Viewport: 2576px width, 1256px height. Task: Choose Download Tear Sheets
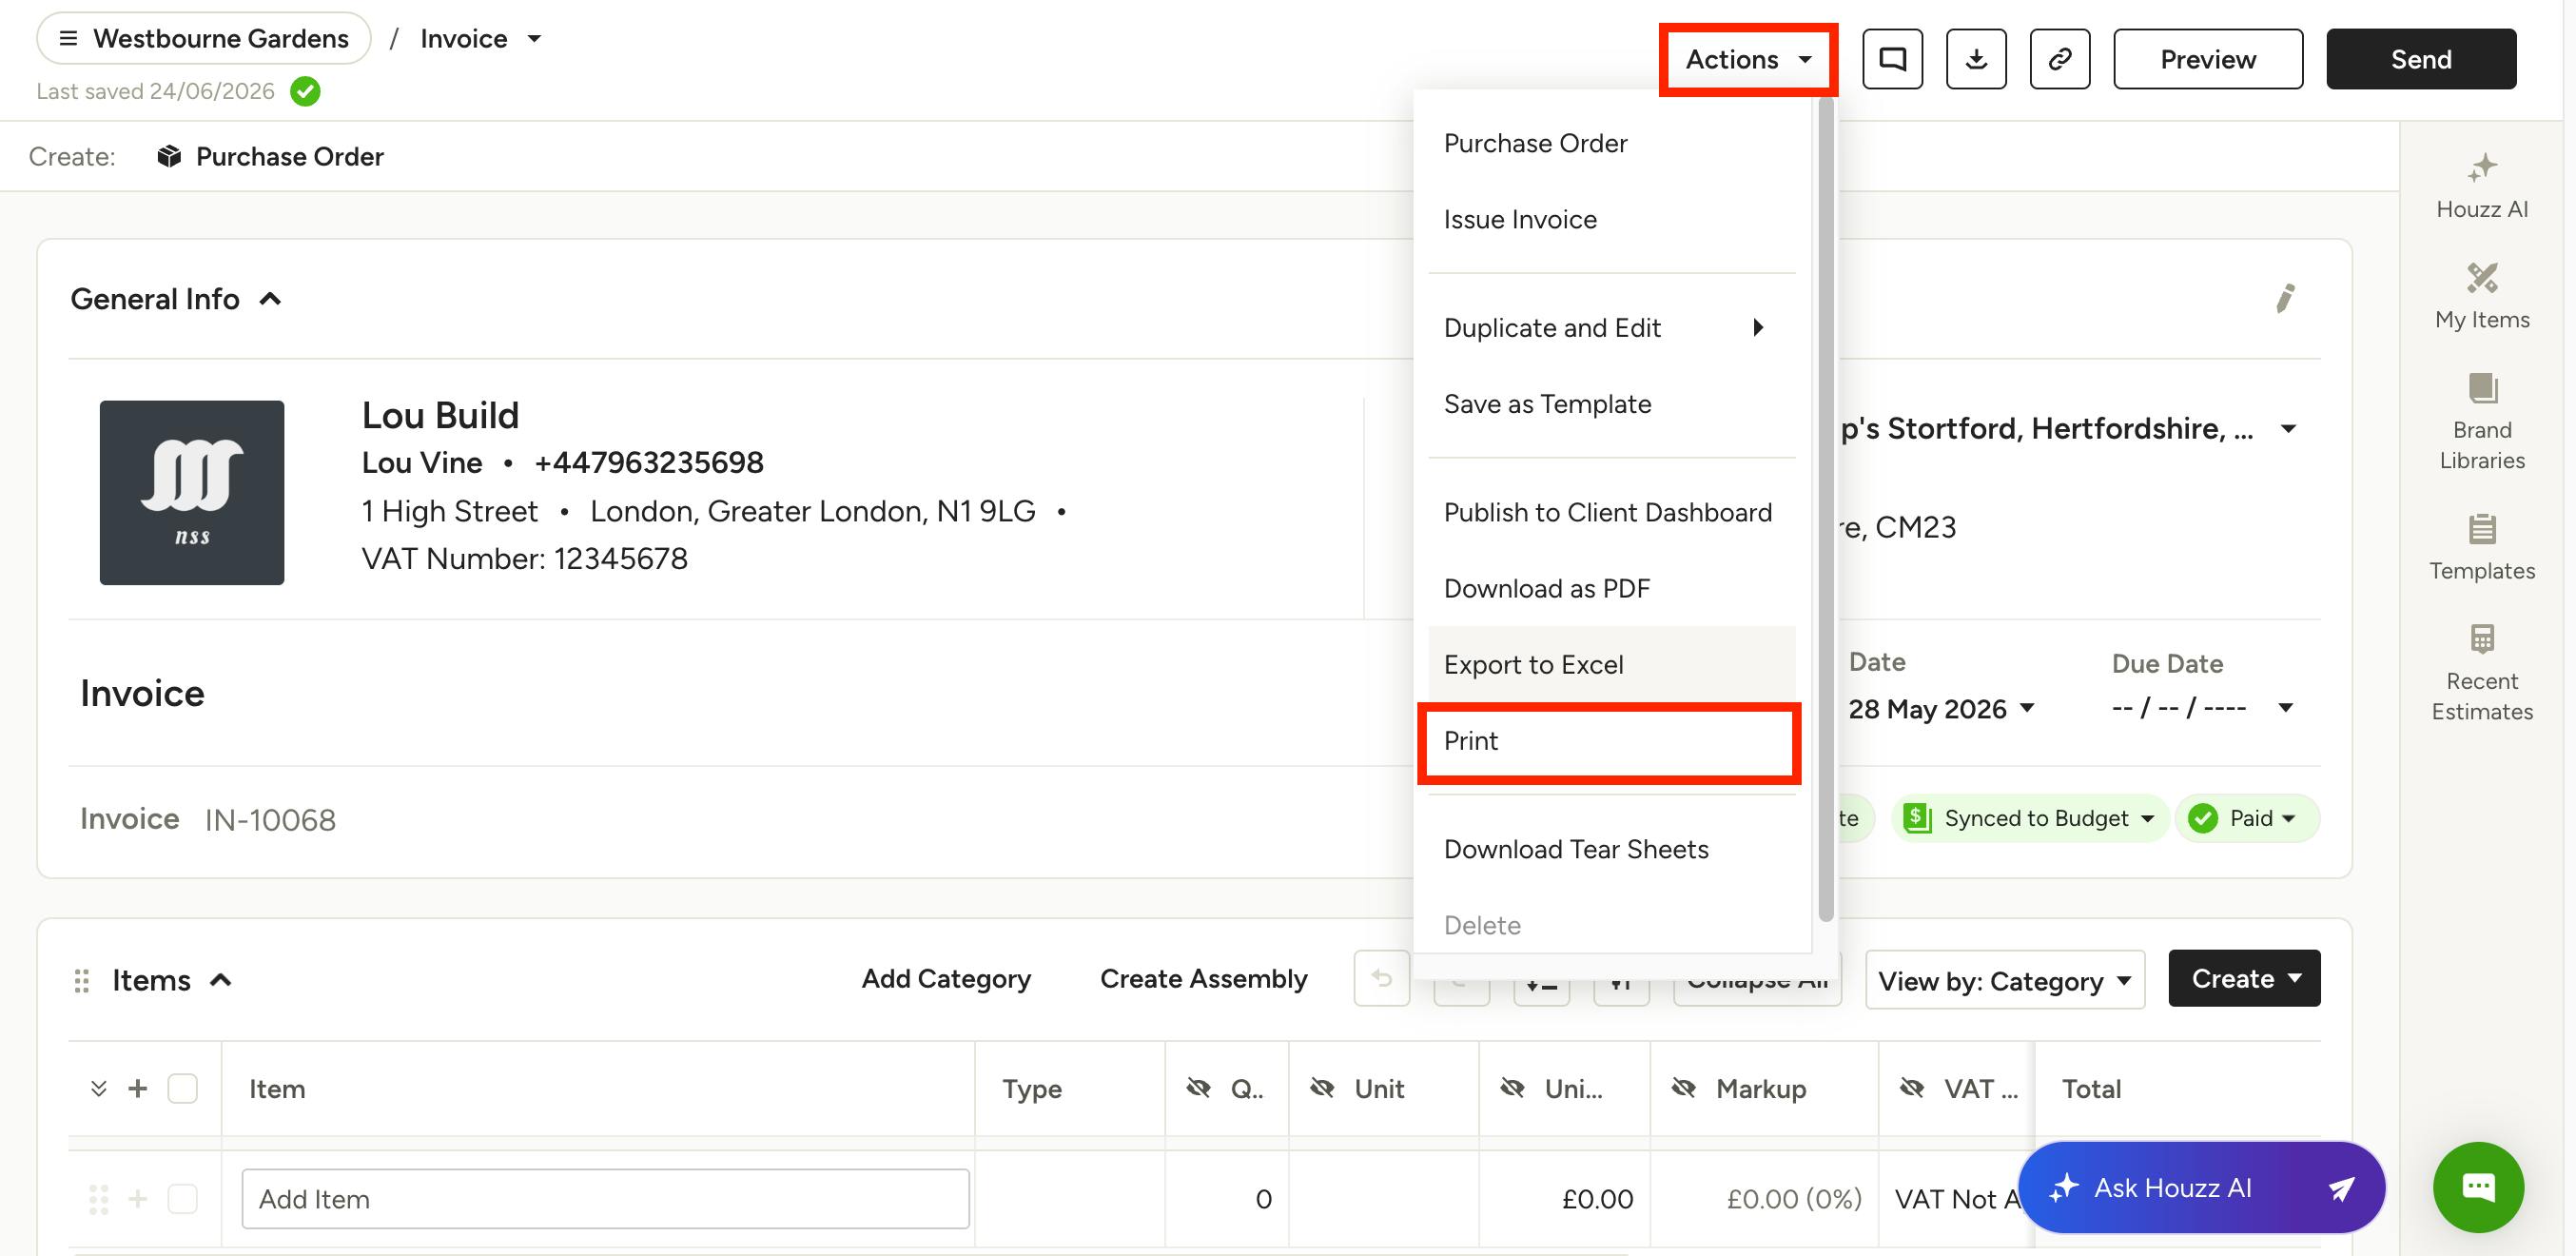point(1611,848)
